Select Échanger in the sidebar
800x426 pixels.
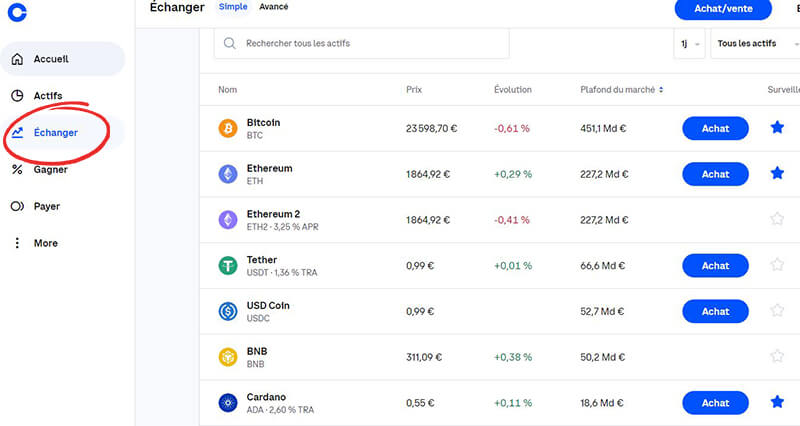coord(62,133)
